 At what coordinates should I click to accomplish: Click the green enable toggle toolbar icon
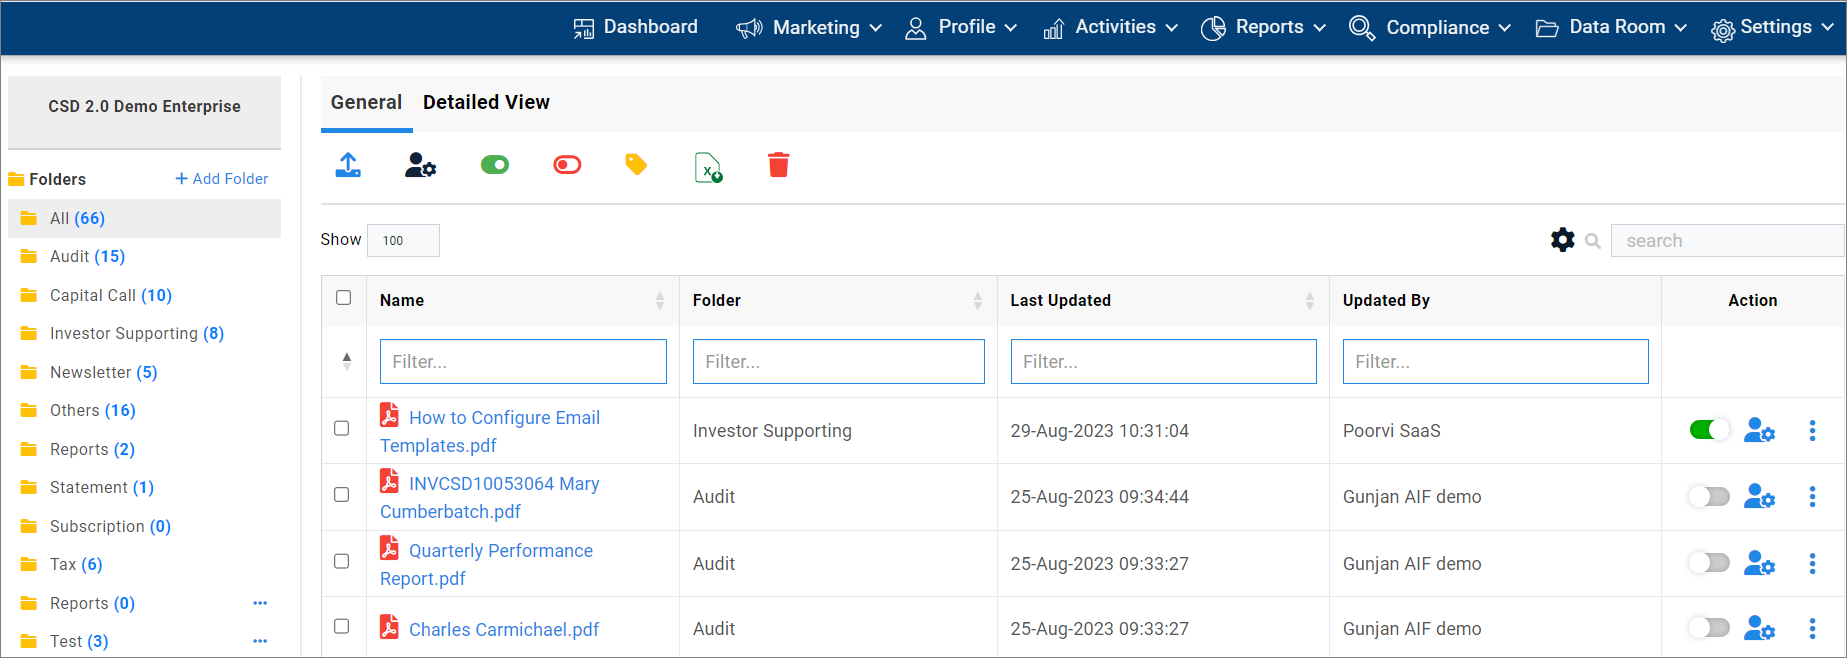click(x=495, y=165)
